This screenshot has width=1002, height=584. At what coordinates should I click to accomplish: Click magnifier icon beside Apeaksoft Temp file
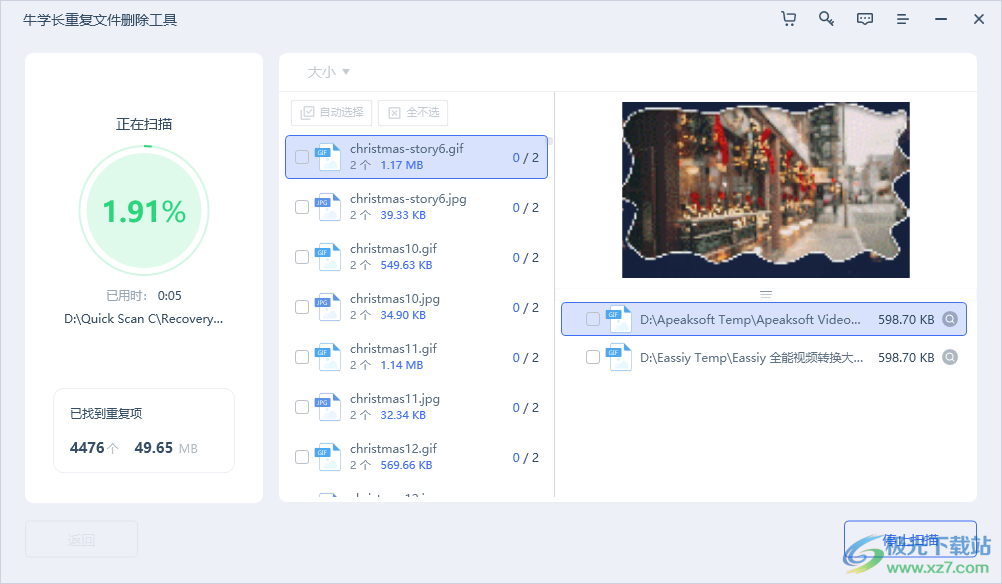point(950,320)
